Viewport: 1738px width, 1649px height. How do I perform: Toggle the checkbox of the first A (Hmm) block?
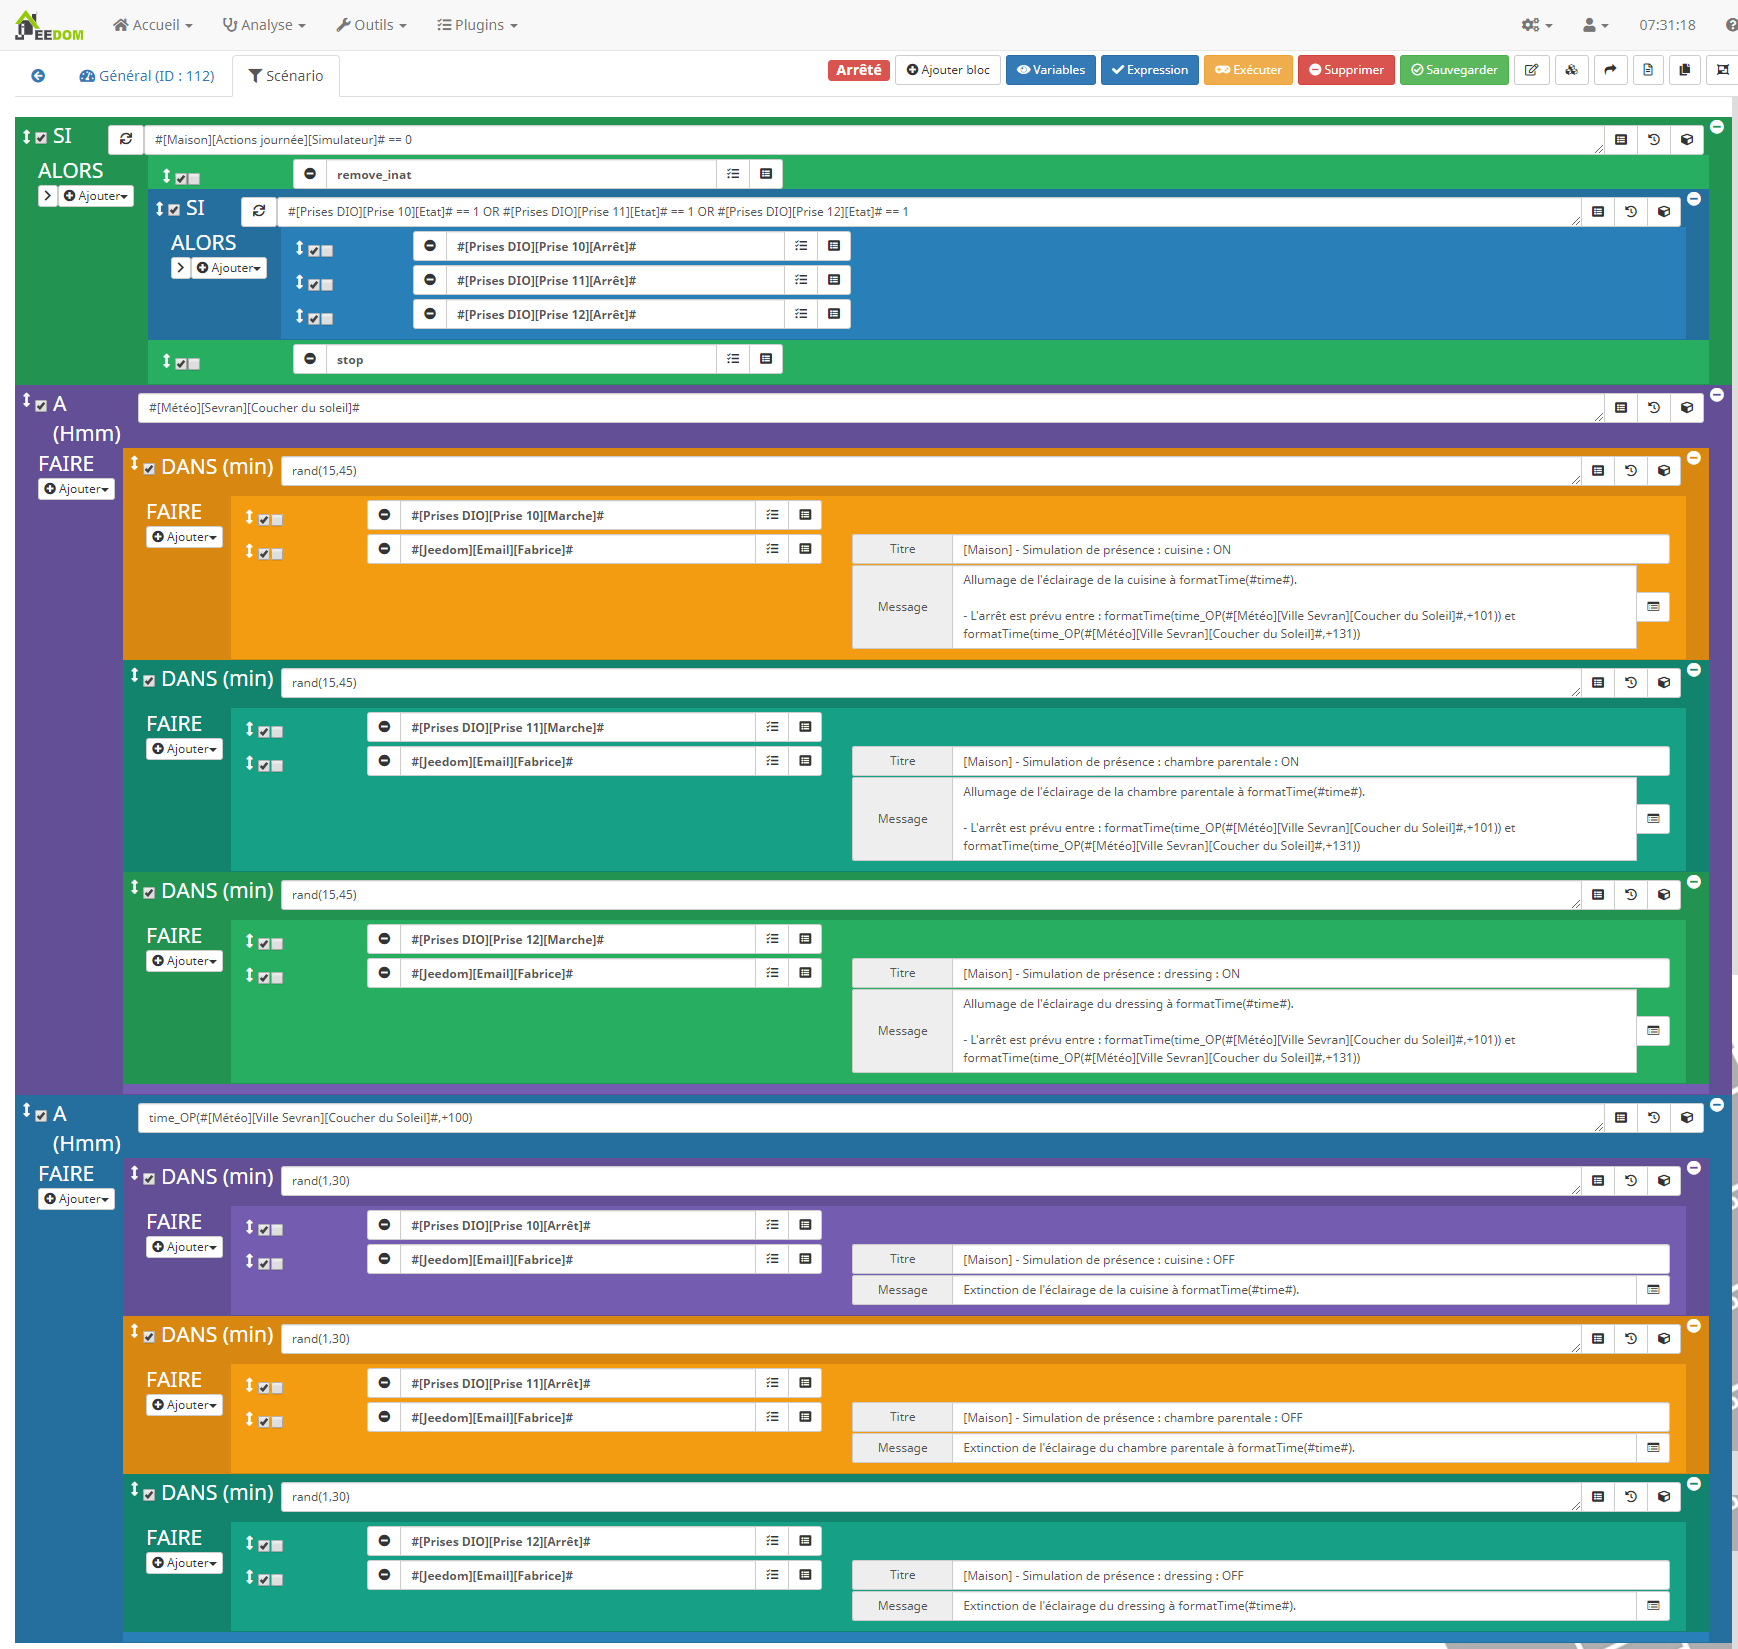click(41, 405)
